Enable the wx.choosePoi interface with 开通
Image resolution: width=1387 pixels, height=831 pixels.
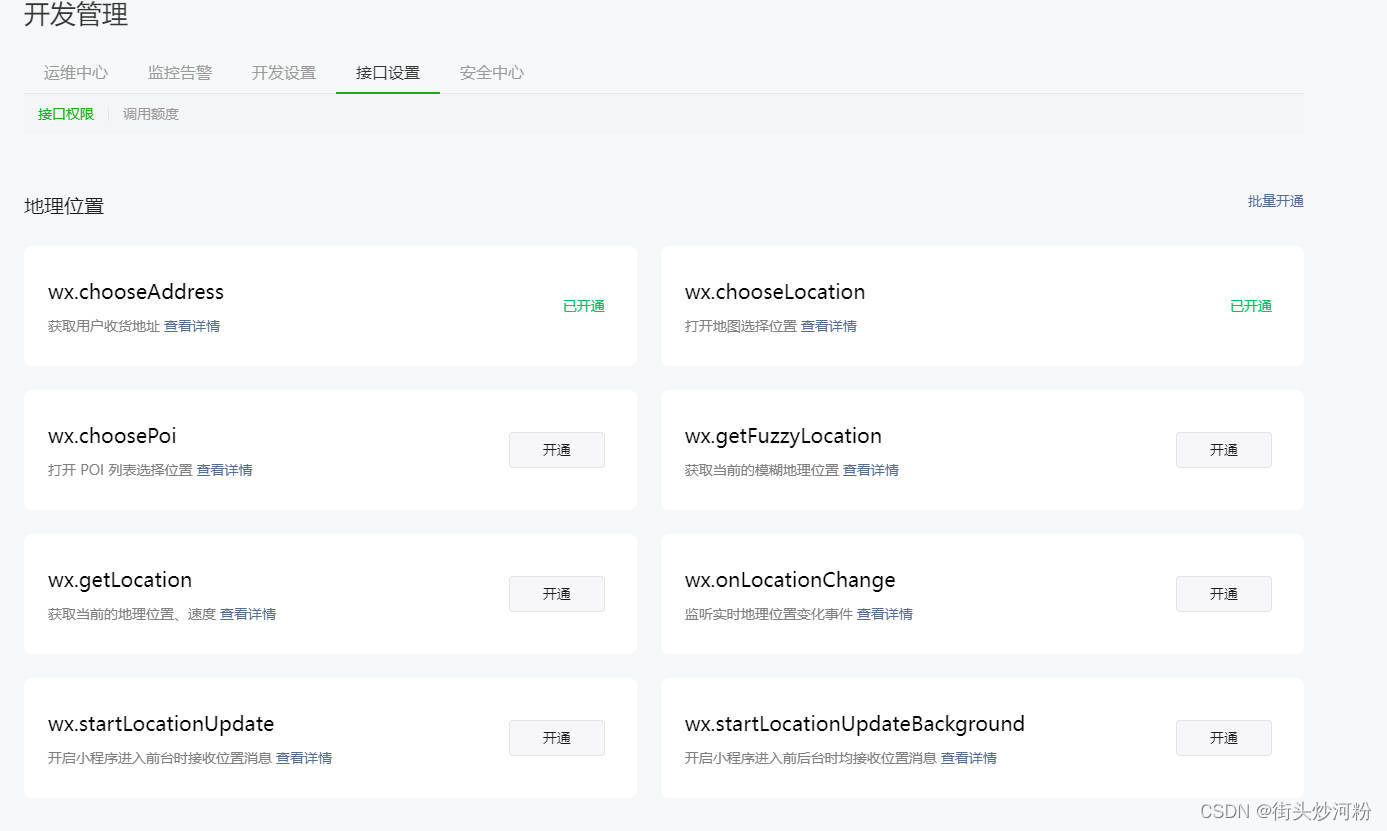click(557, 450)
